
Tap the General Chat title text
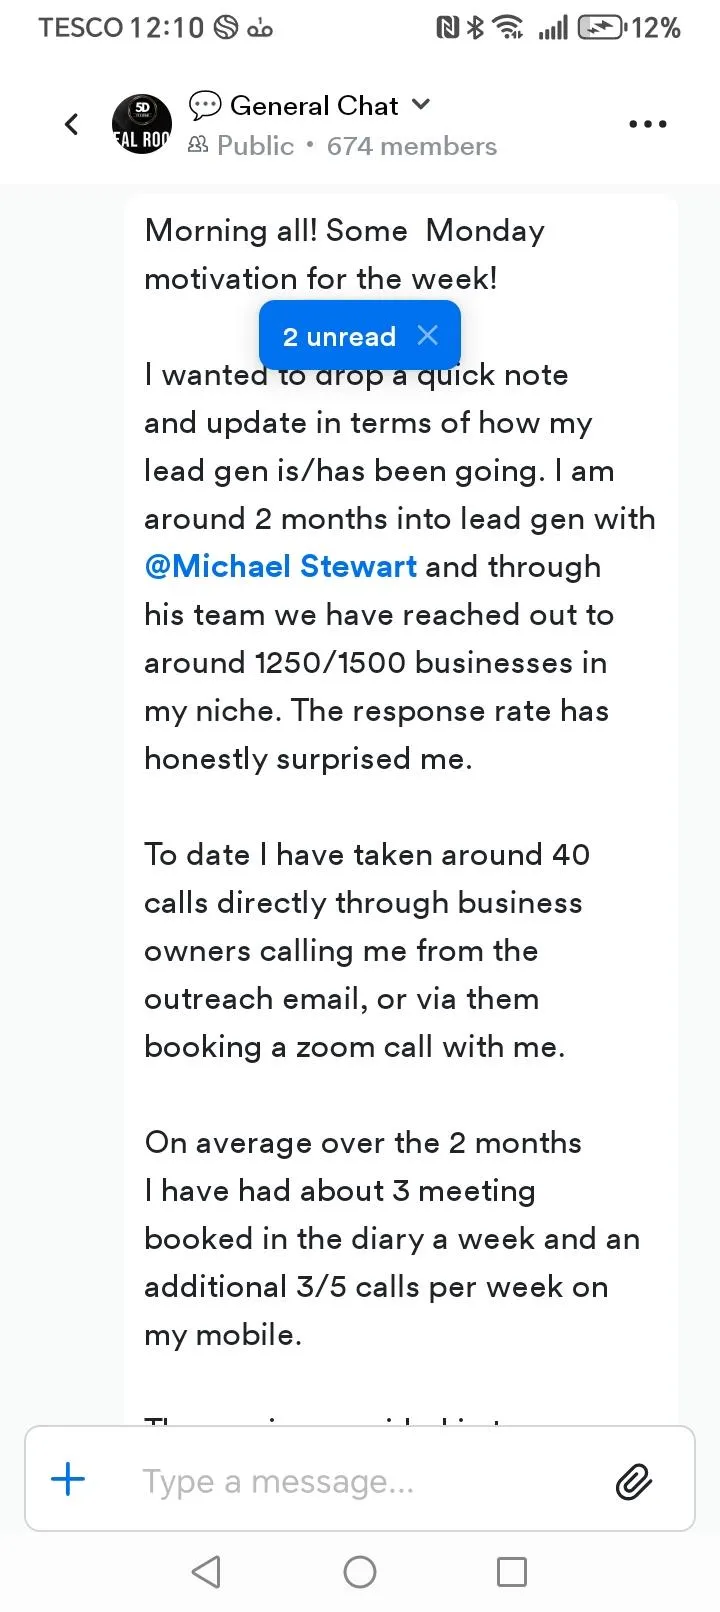[314, 105]
